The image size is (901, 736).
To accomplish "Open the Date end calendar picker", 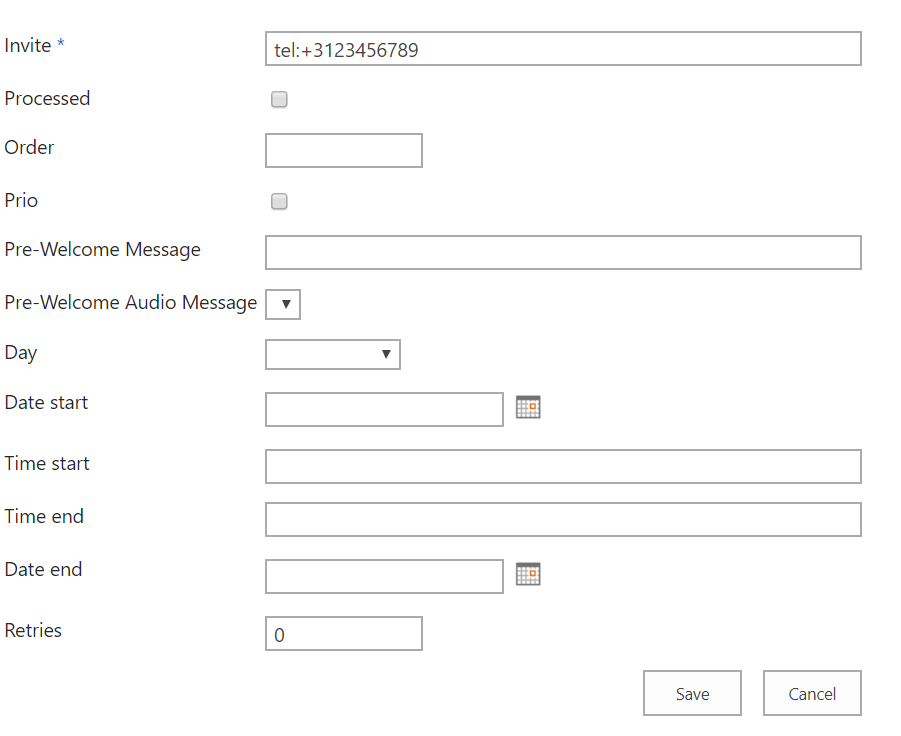I will click(x=528, y=574).
